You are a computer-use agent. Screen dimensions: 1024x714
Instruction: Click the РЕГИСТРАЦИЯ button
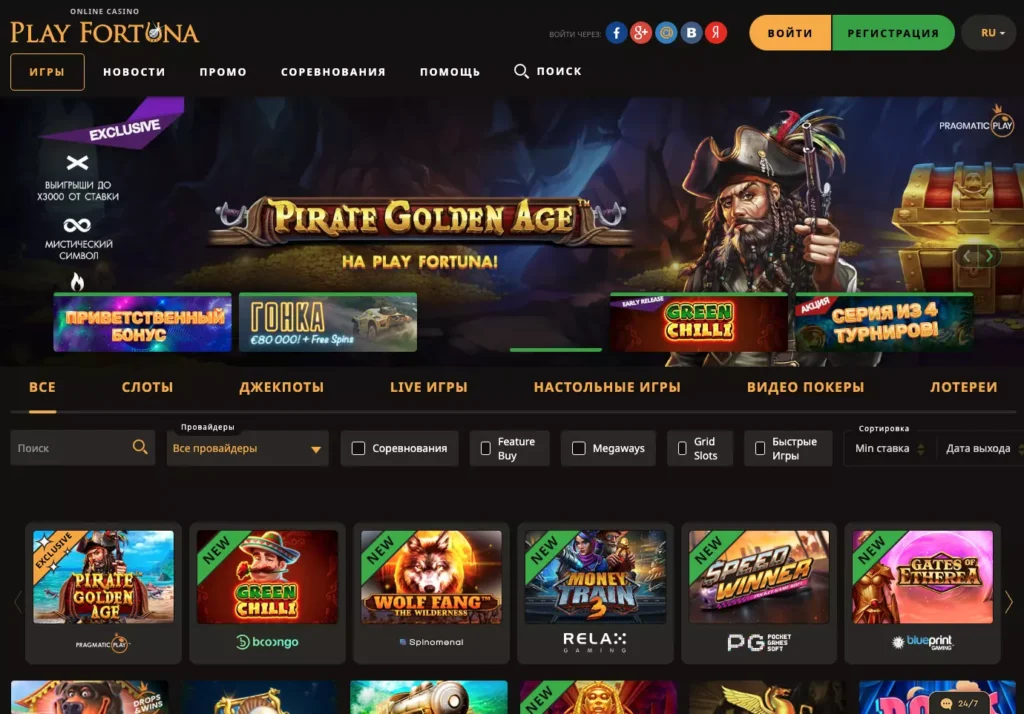click(x=893, y=33)
